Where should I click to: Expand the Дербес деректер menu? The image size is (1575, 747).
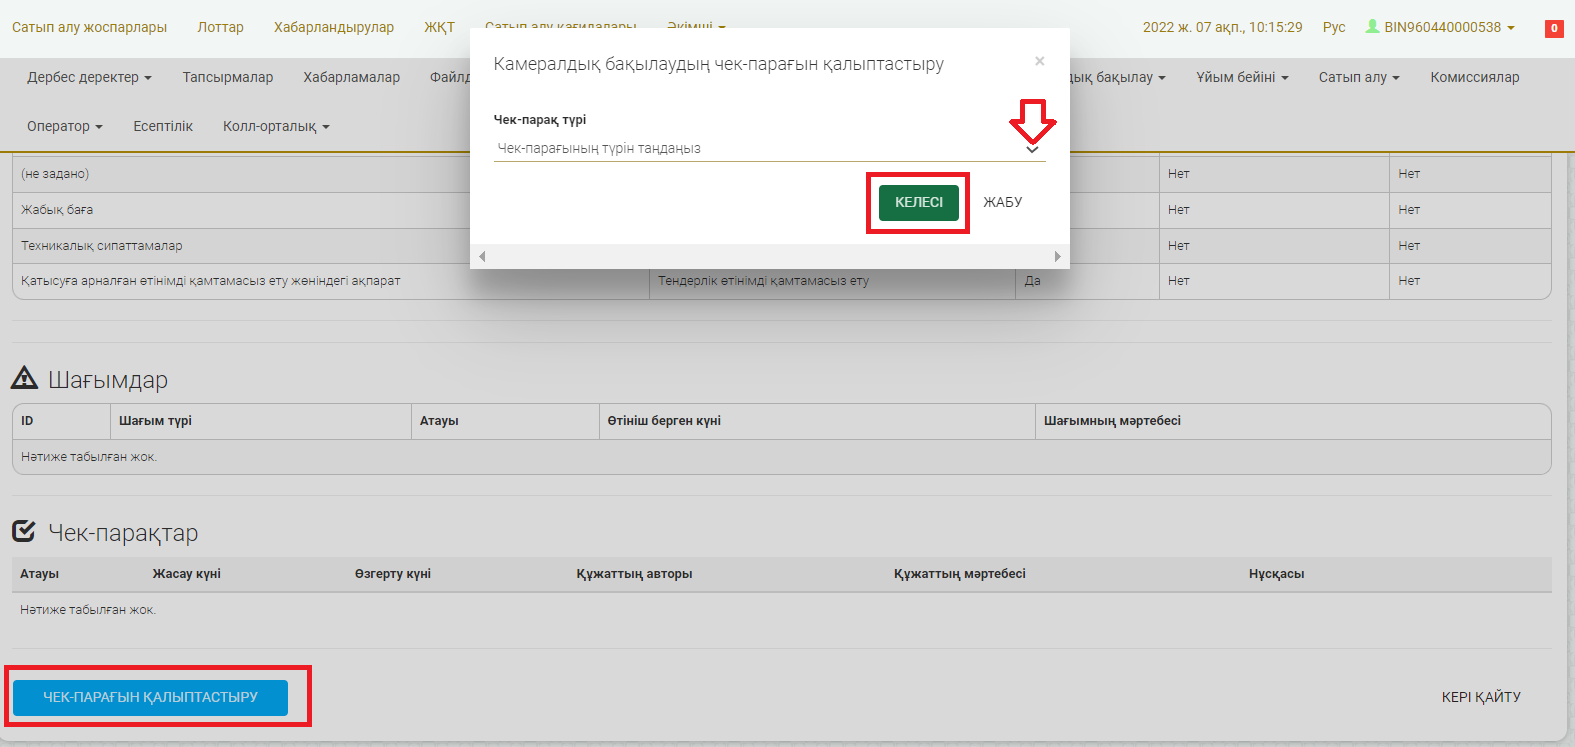89,77
